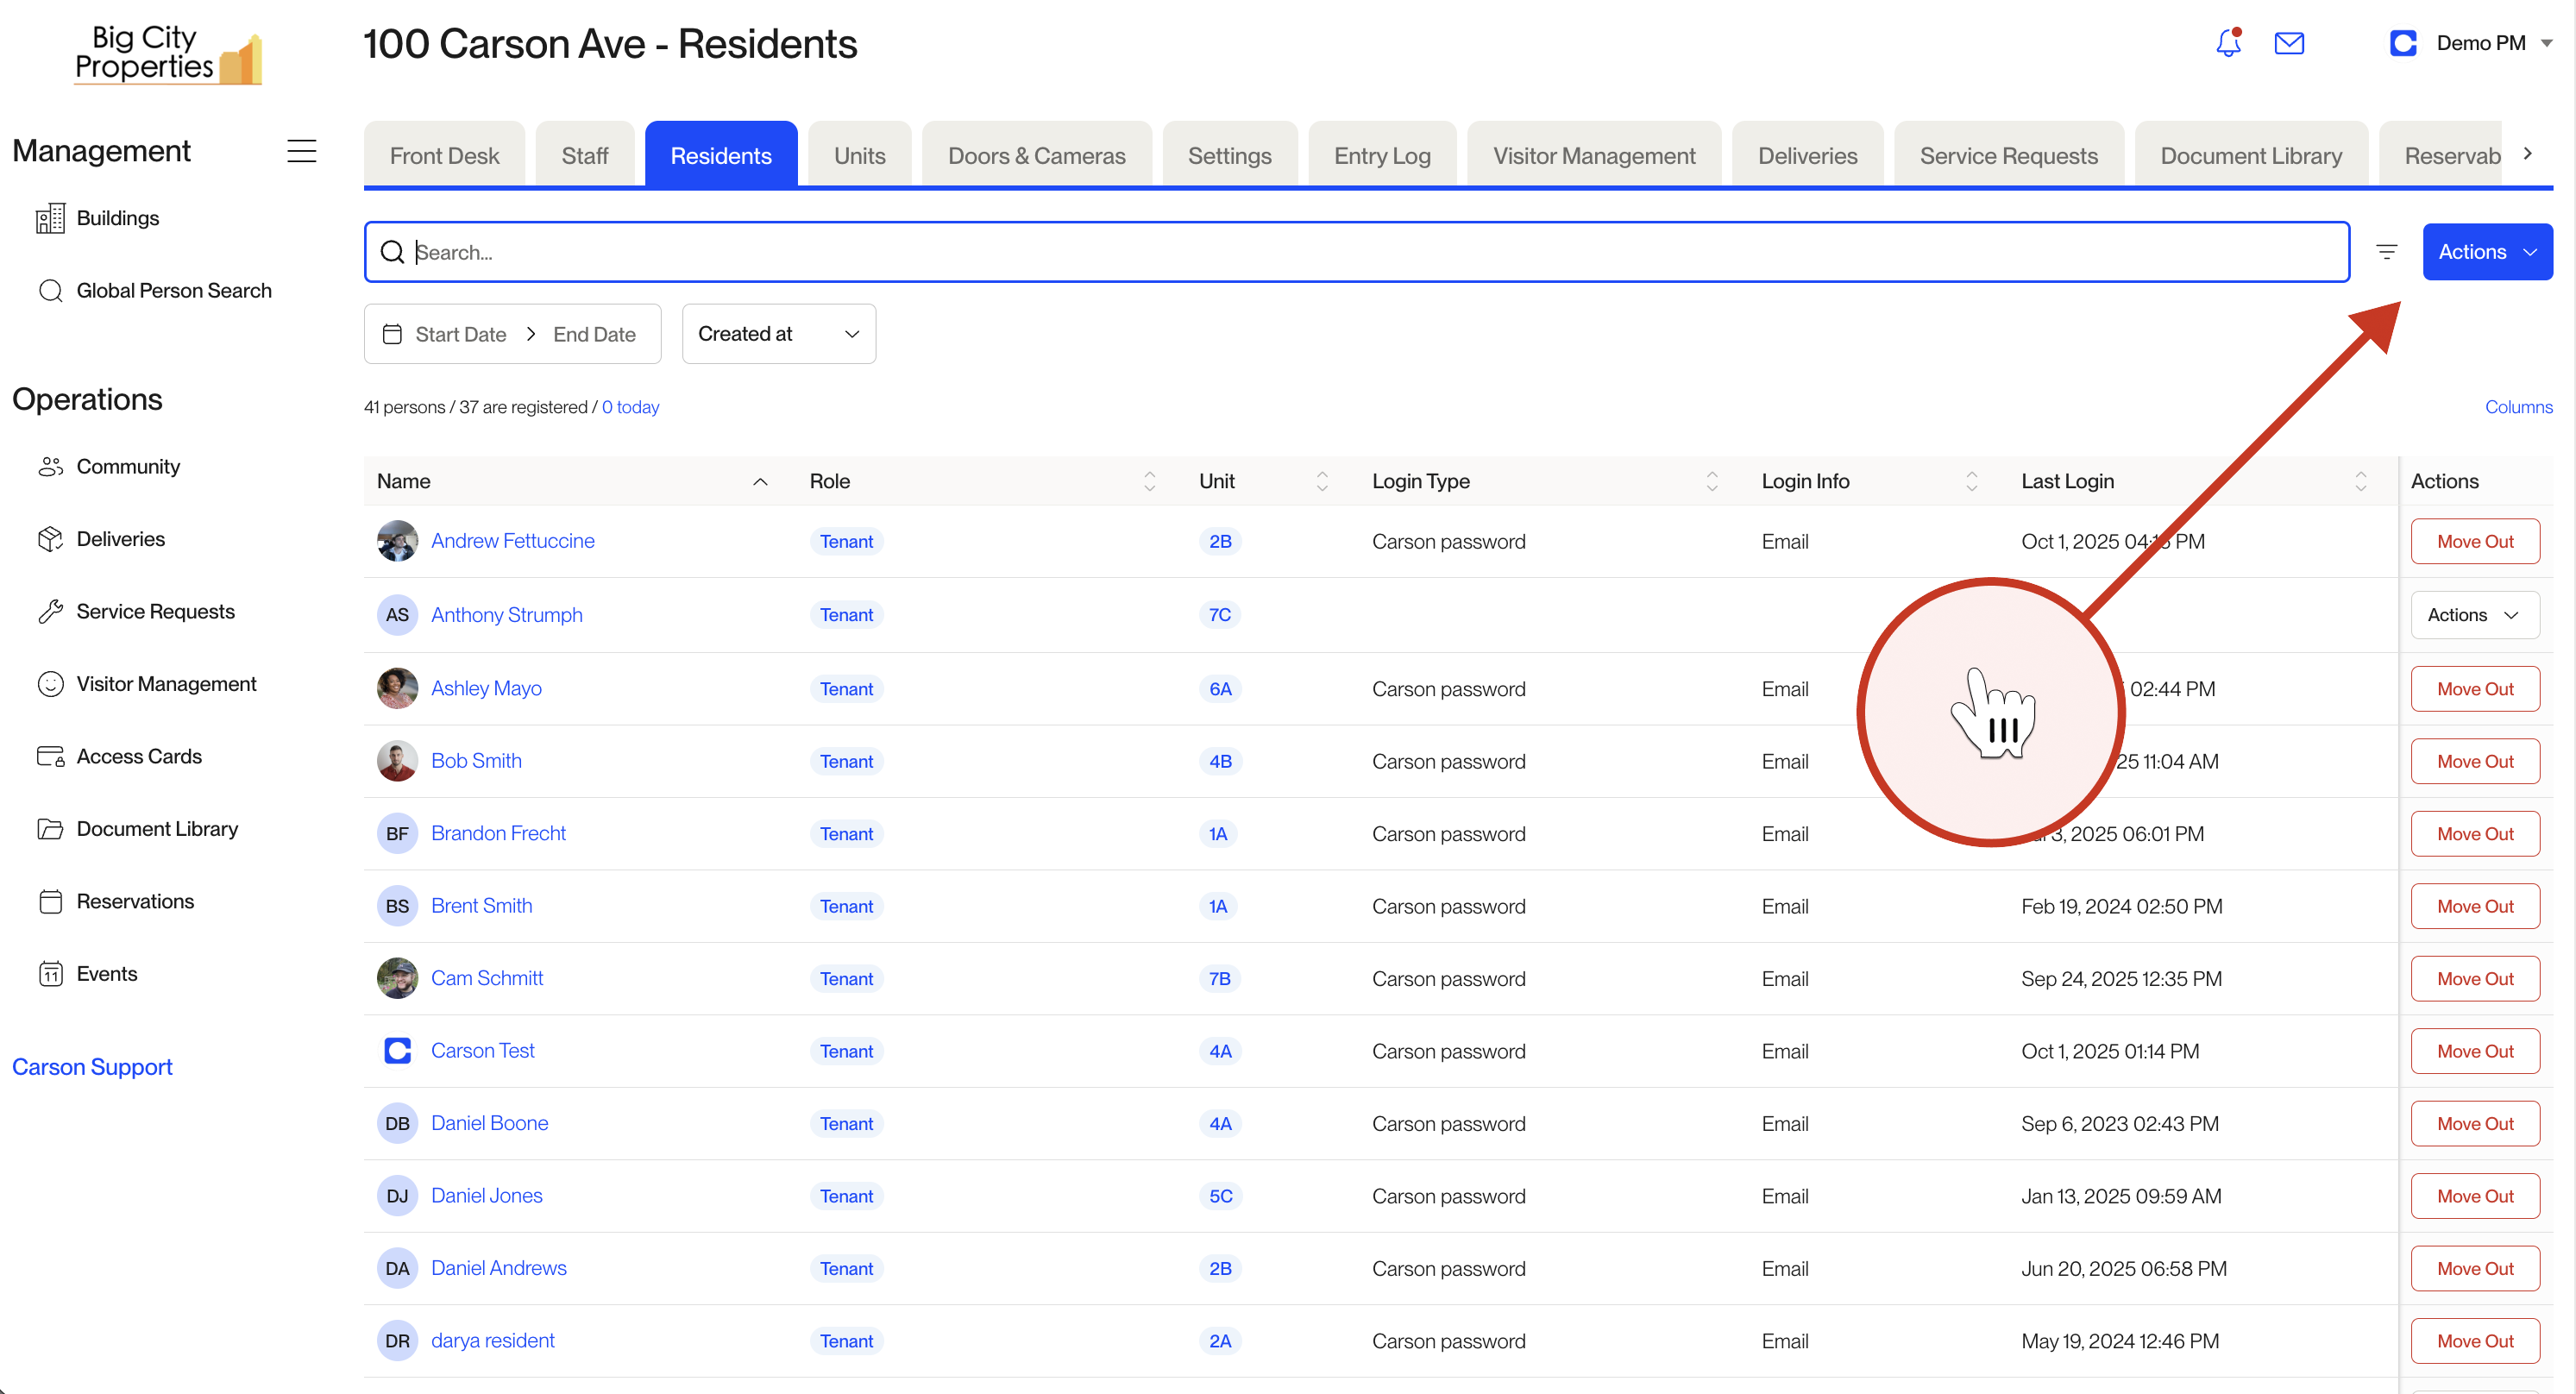Viewport: 2576px width, 1394px height.
Task: Open the Units tab
Action: point(859,156)
